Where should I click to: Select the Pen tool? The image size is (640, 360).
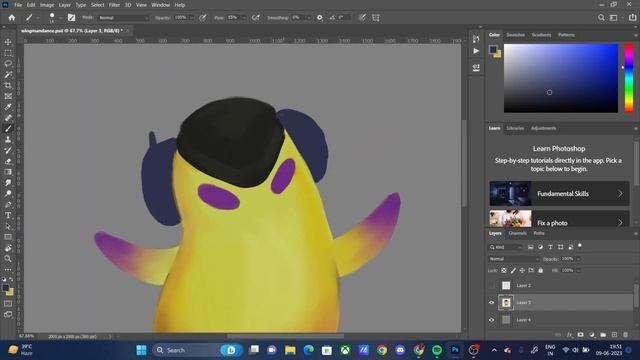(x=8, y=204)
